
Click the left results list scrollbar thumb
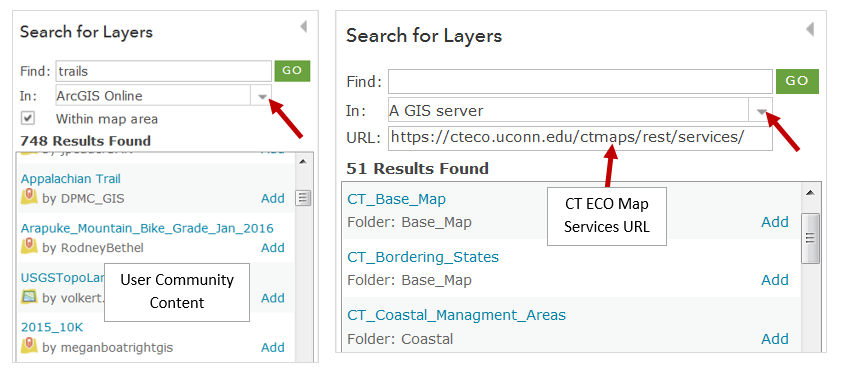tap(303, 198)
